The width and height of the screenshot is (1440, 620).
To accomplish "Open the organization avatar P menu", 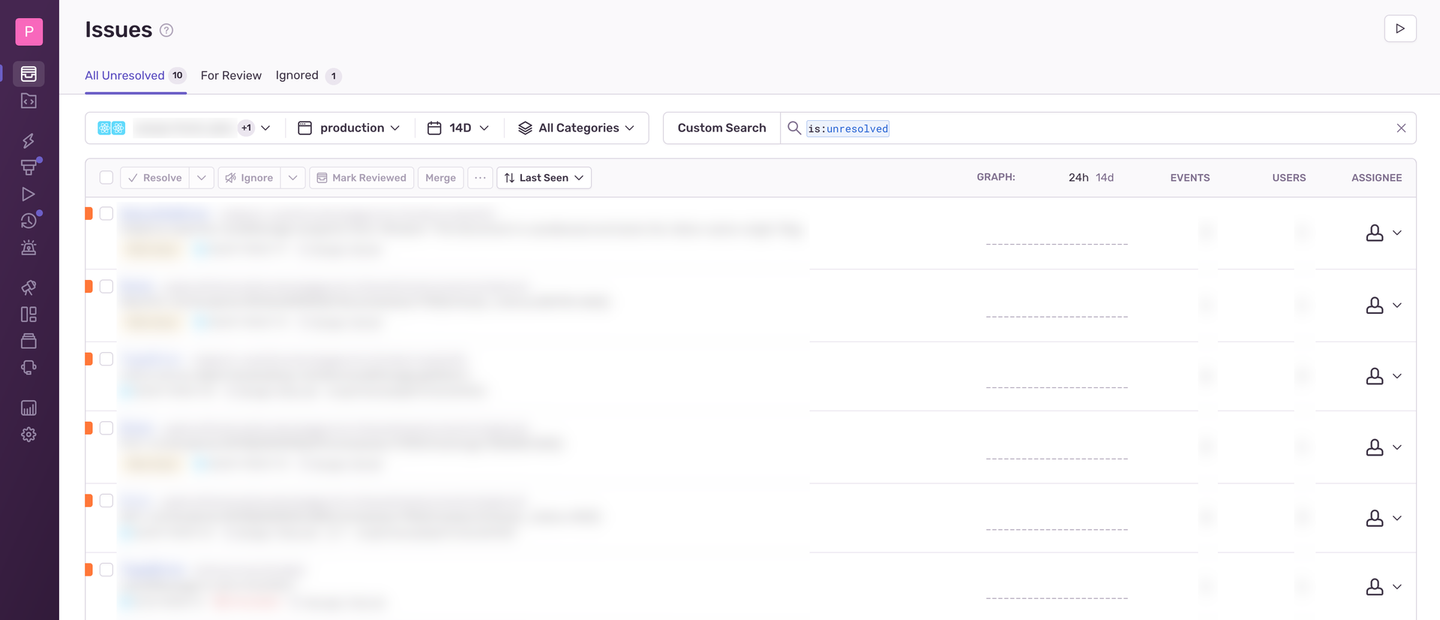I will [x=29, y=32].
